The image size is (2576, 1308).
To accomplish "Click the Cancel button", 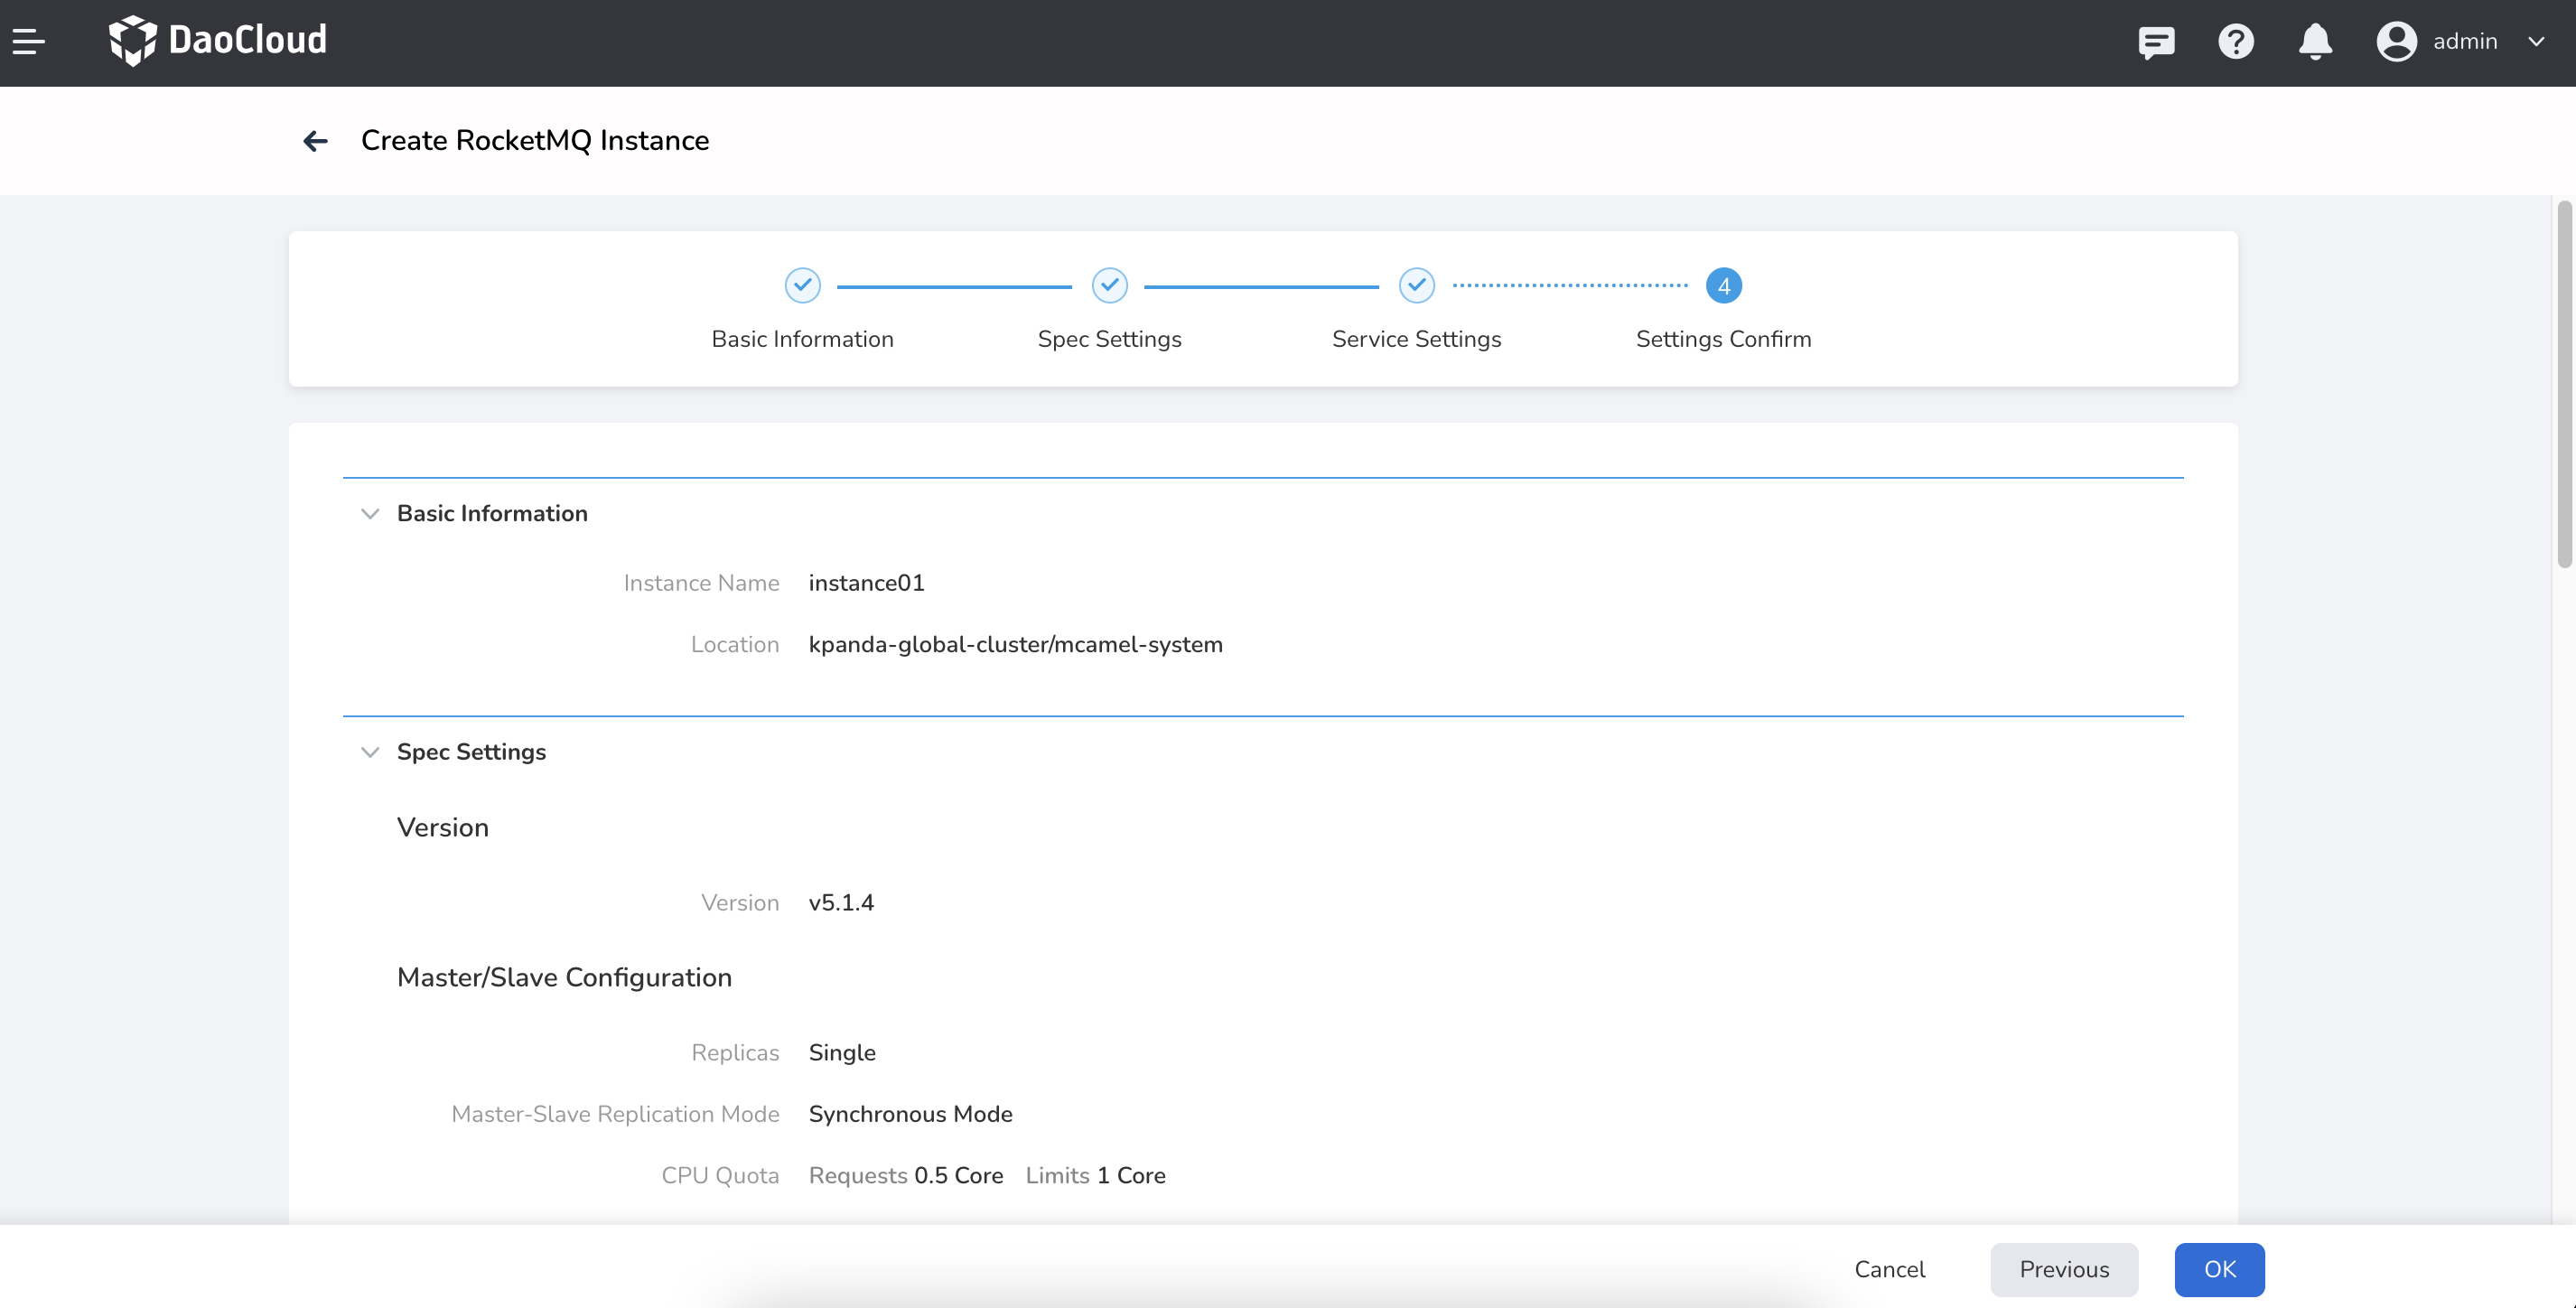I will click(1890, 1269).
